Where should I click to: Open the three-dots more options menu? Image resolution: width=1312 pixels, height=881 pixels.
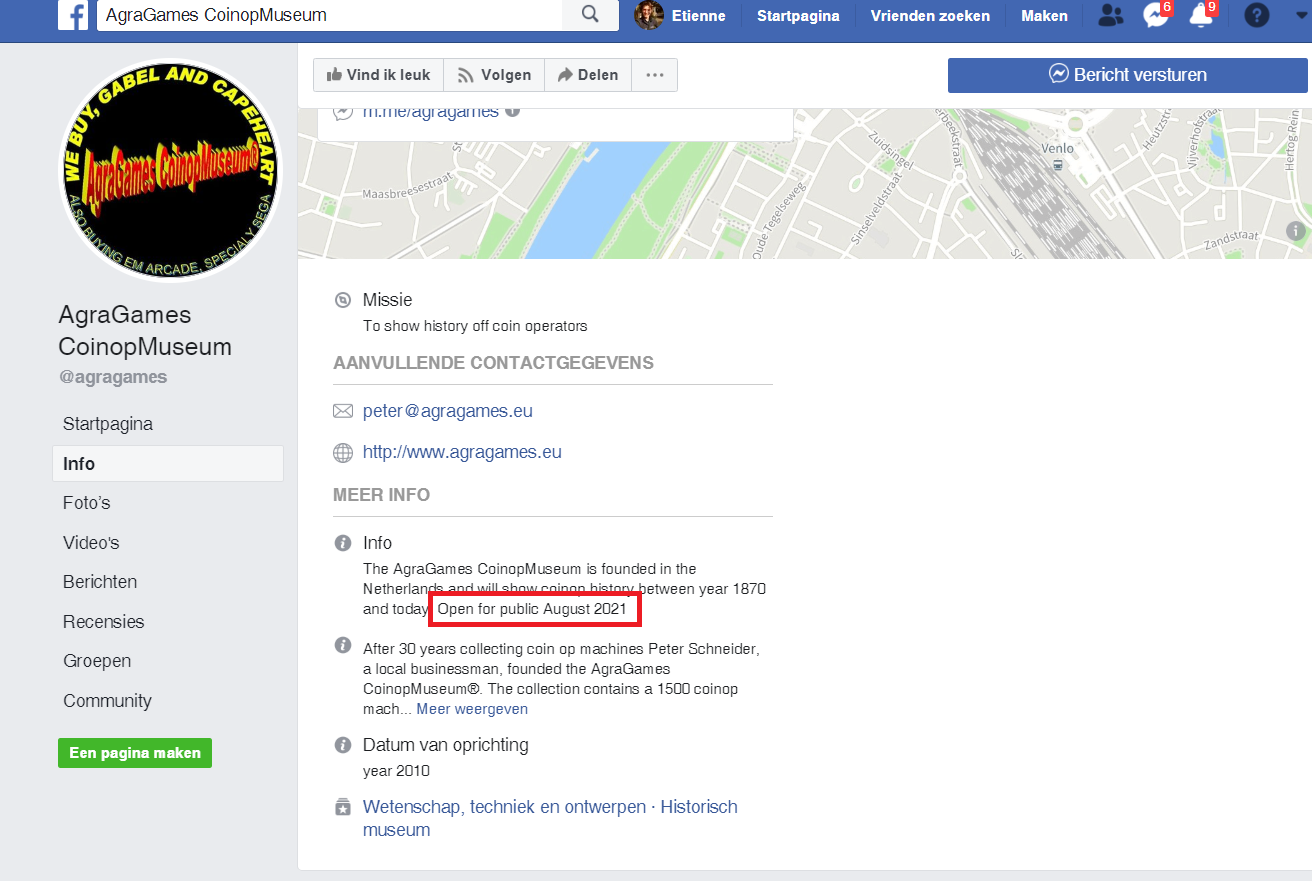(x=655, y=75)
